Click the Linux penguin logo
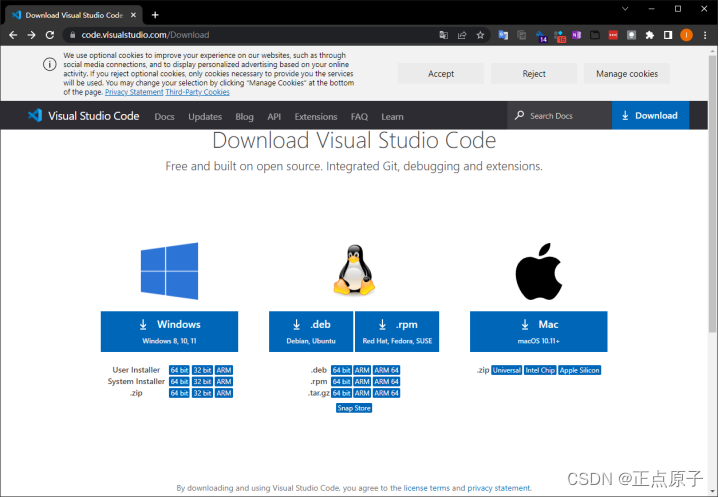Screen dimensions: 719x497 354,270
